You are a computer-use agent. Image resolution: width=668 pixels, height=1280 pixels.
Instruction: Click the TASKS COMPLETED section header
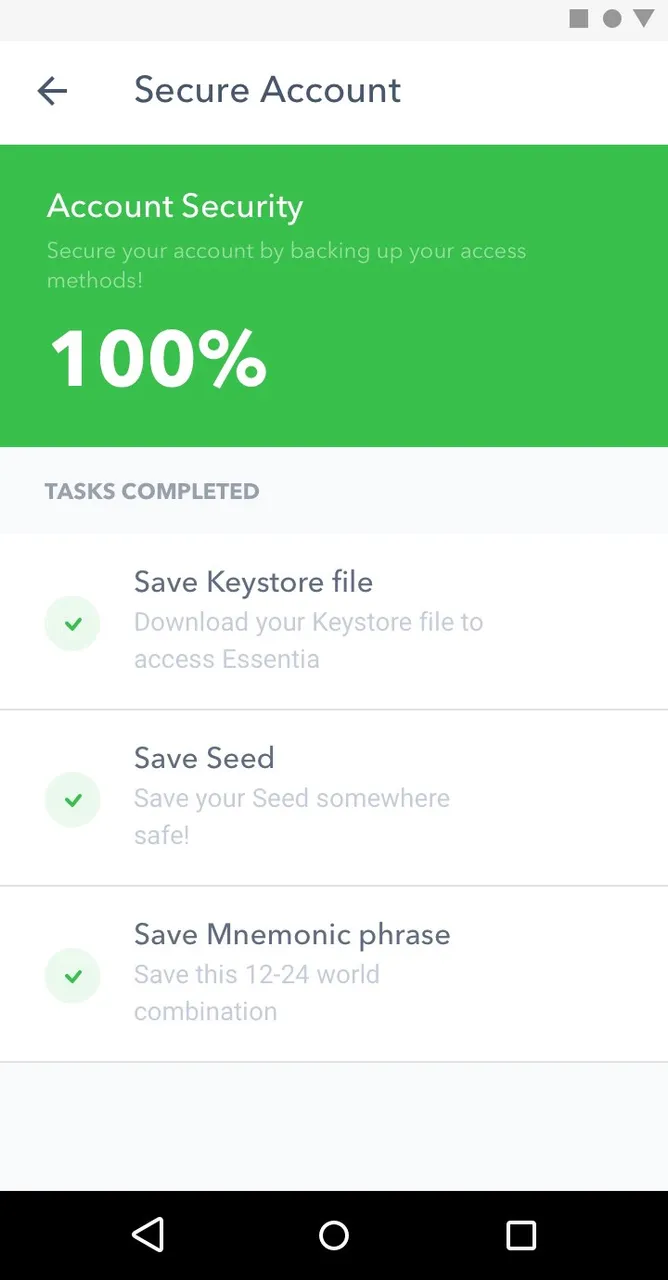(x=152, y=491)
